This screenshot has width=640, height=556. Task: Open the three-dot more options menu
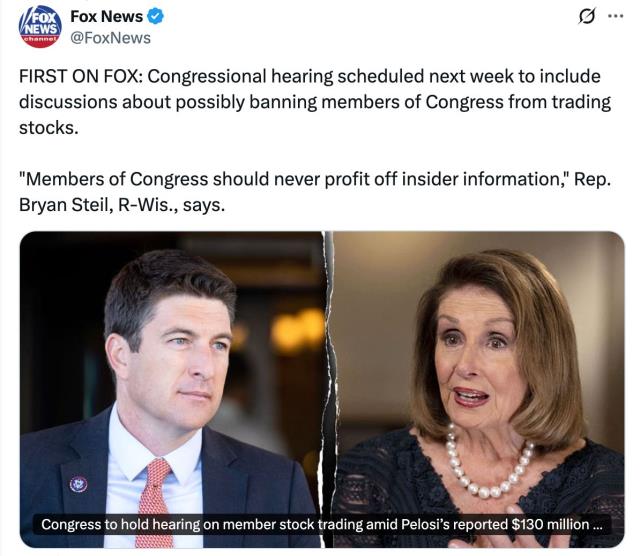[x=616, y=16]
